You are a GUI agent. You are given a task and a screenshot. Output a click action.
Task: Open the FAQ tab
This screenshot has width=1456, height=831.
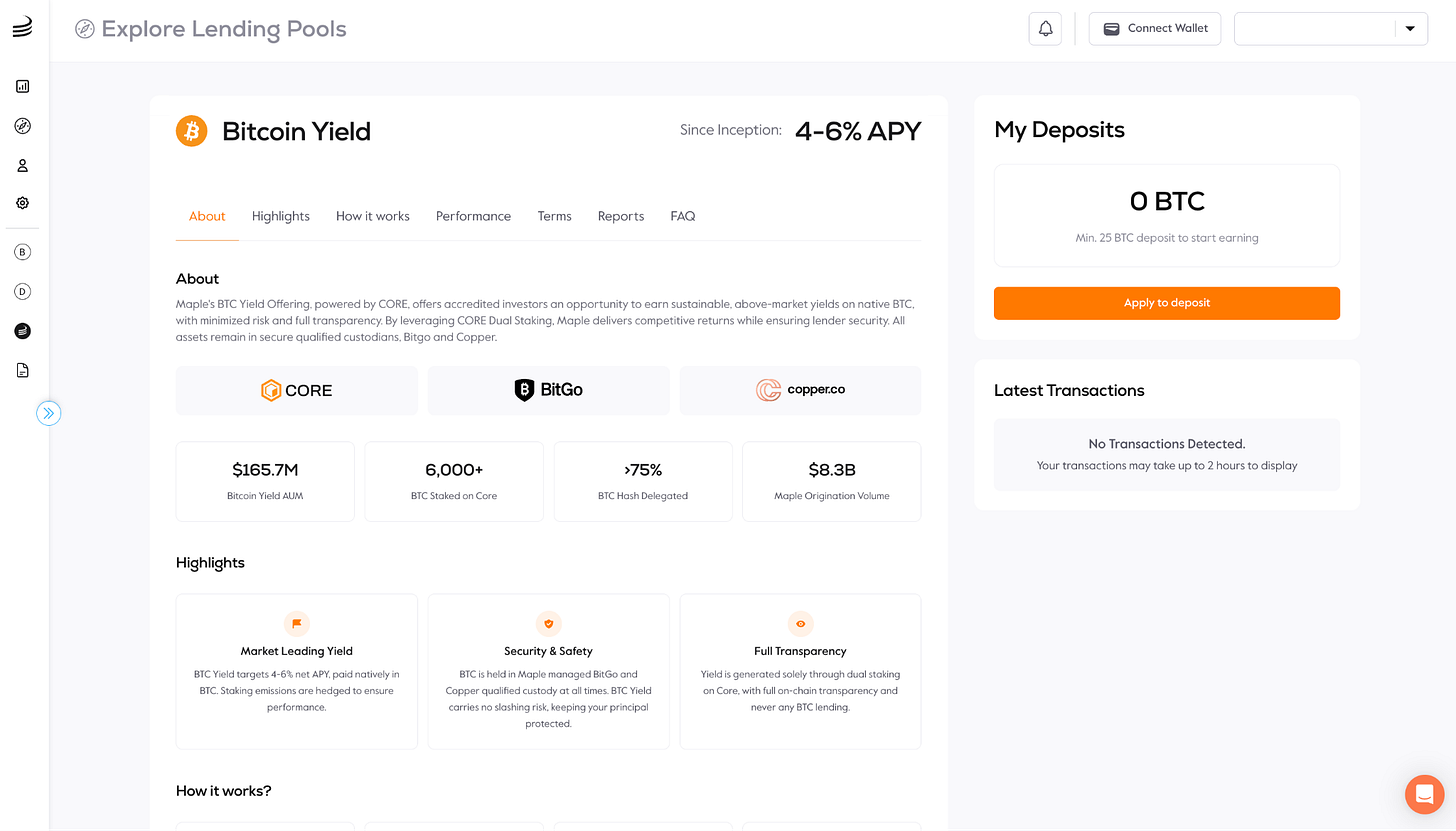point(682,216)
